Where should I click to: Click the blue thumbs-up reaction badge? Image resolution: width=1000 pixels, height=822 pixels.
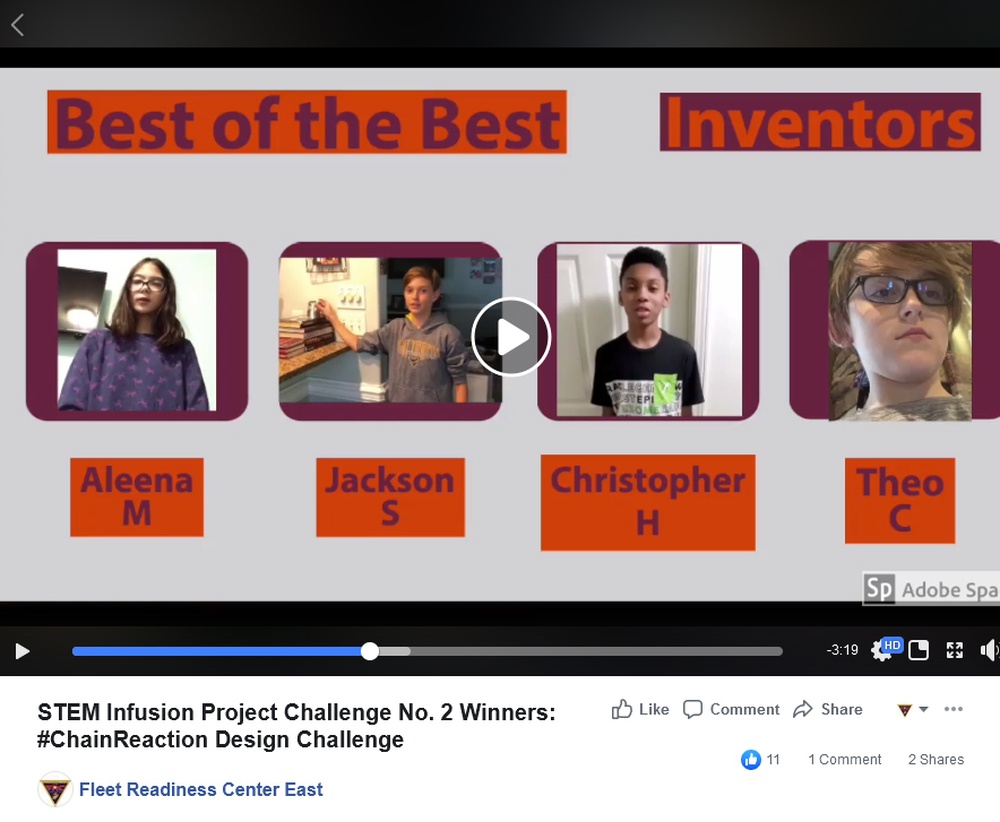coord(750,760)
